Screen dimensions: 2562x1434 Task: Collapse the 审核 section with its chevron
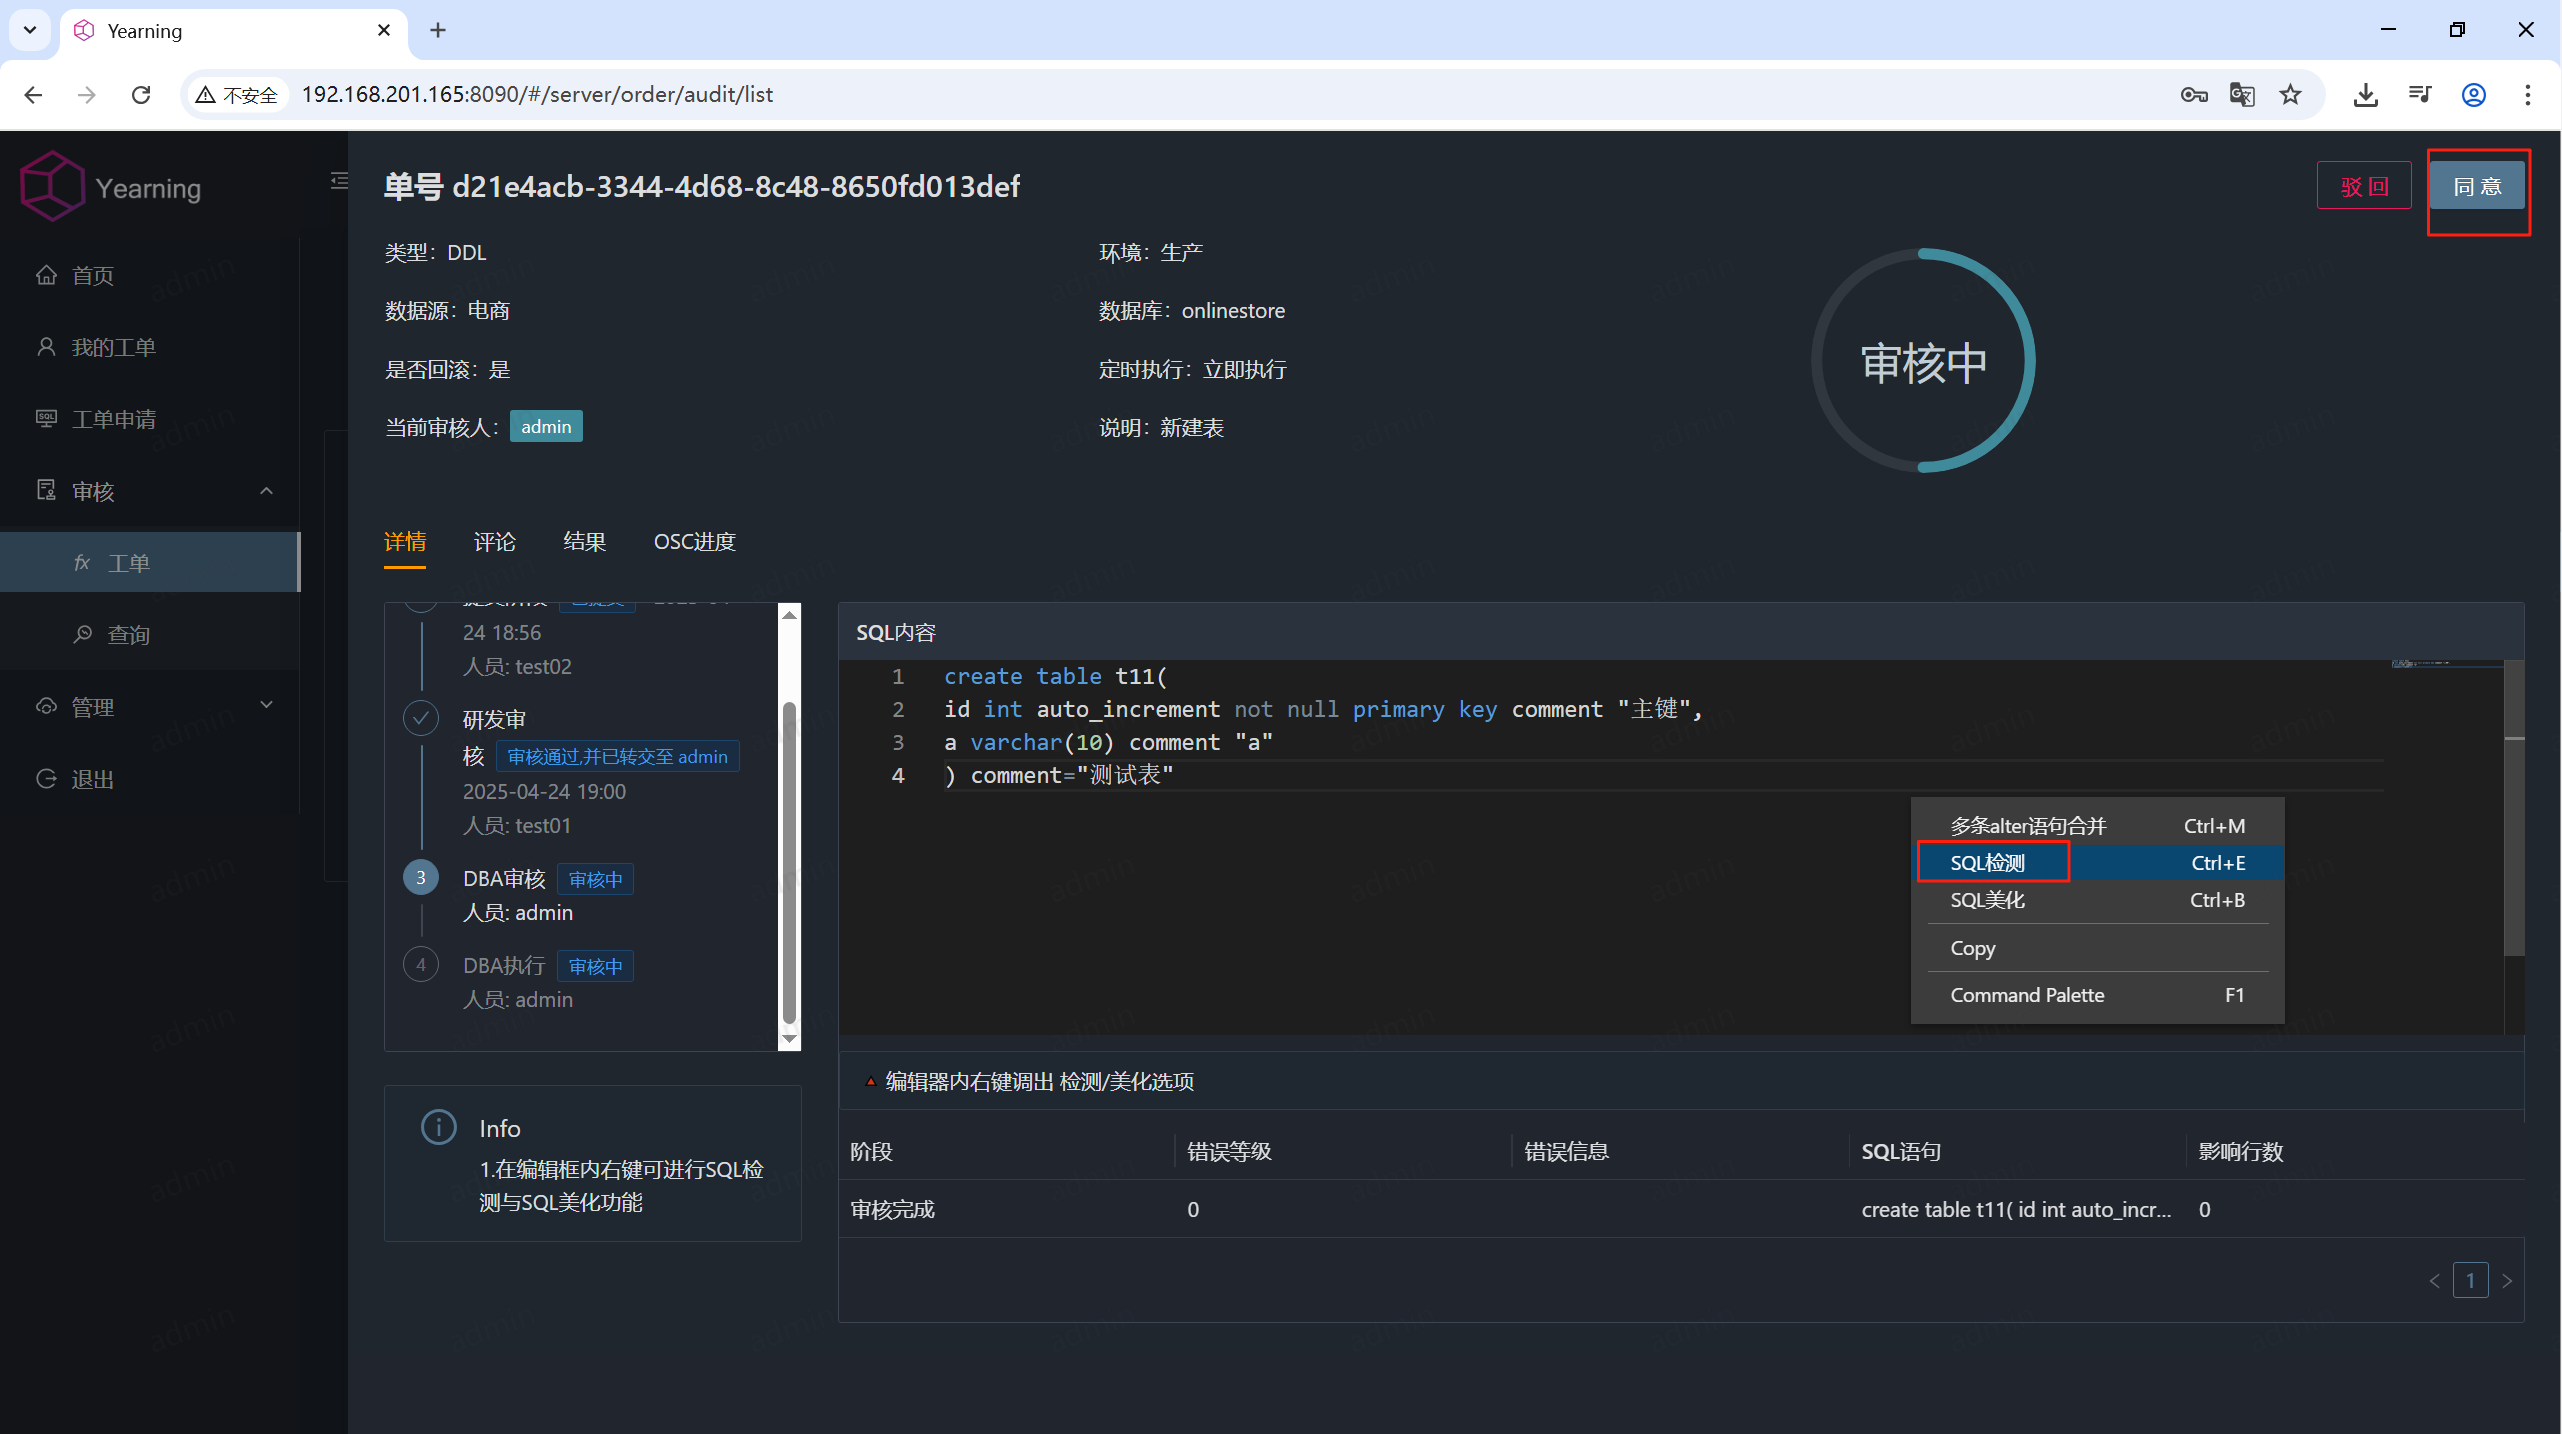point(266,491)
